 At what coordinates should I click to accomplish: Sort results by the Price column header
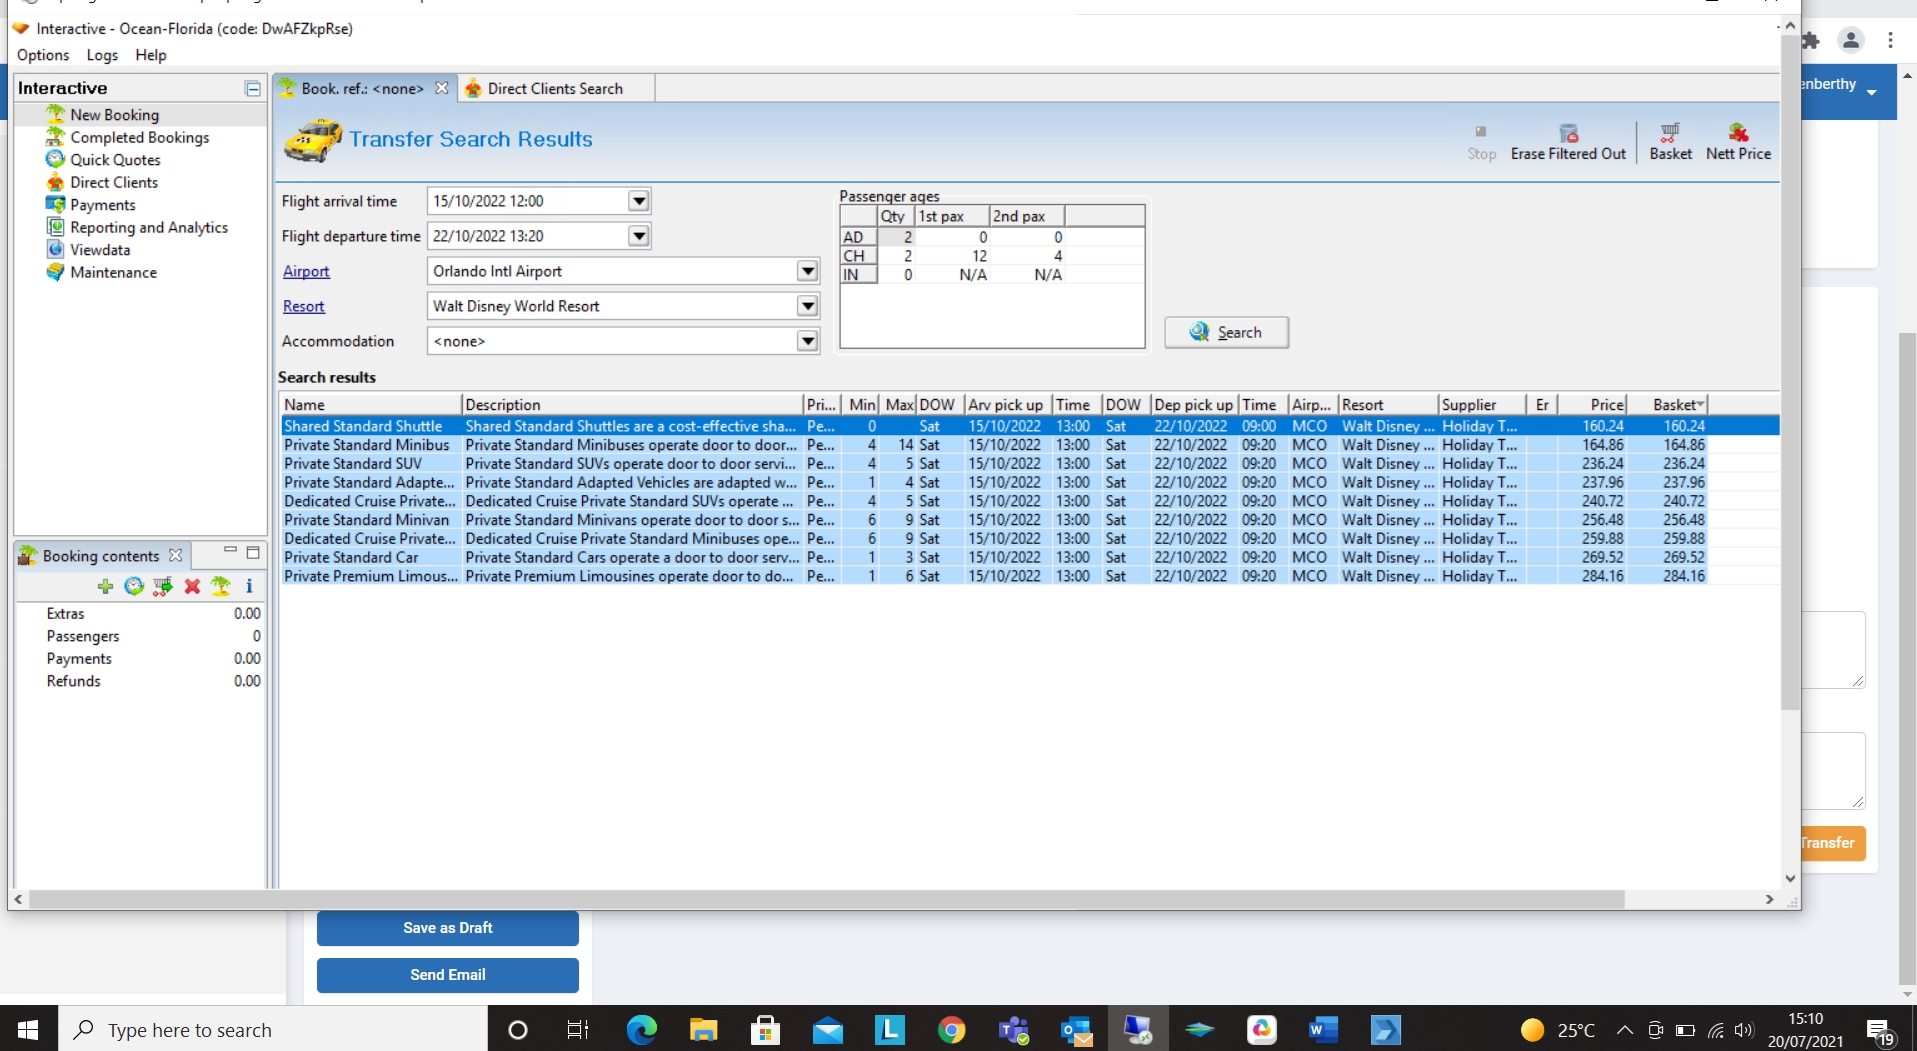pyautogui.click(x=1592, y=404)
